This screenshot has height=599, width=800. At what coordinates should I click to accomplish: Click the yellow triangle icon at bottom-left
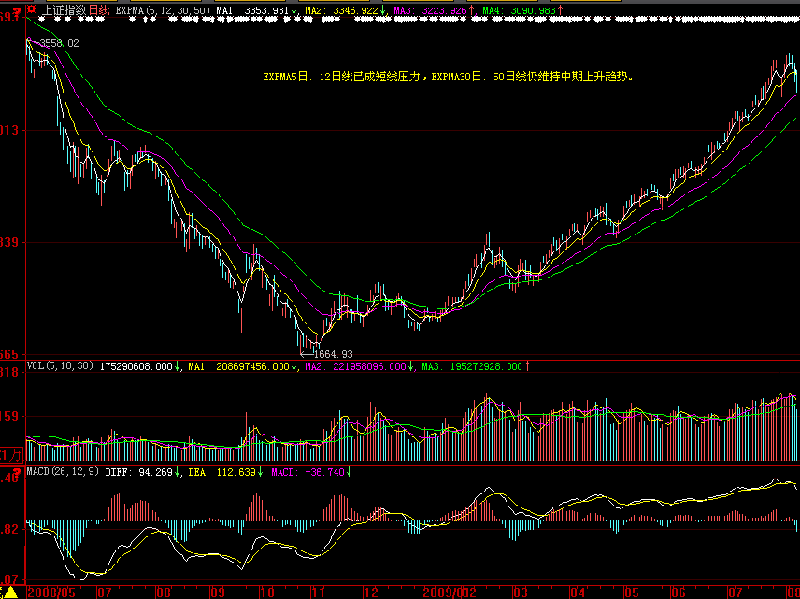pos(11,592)
